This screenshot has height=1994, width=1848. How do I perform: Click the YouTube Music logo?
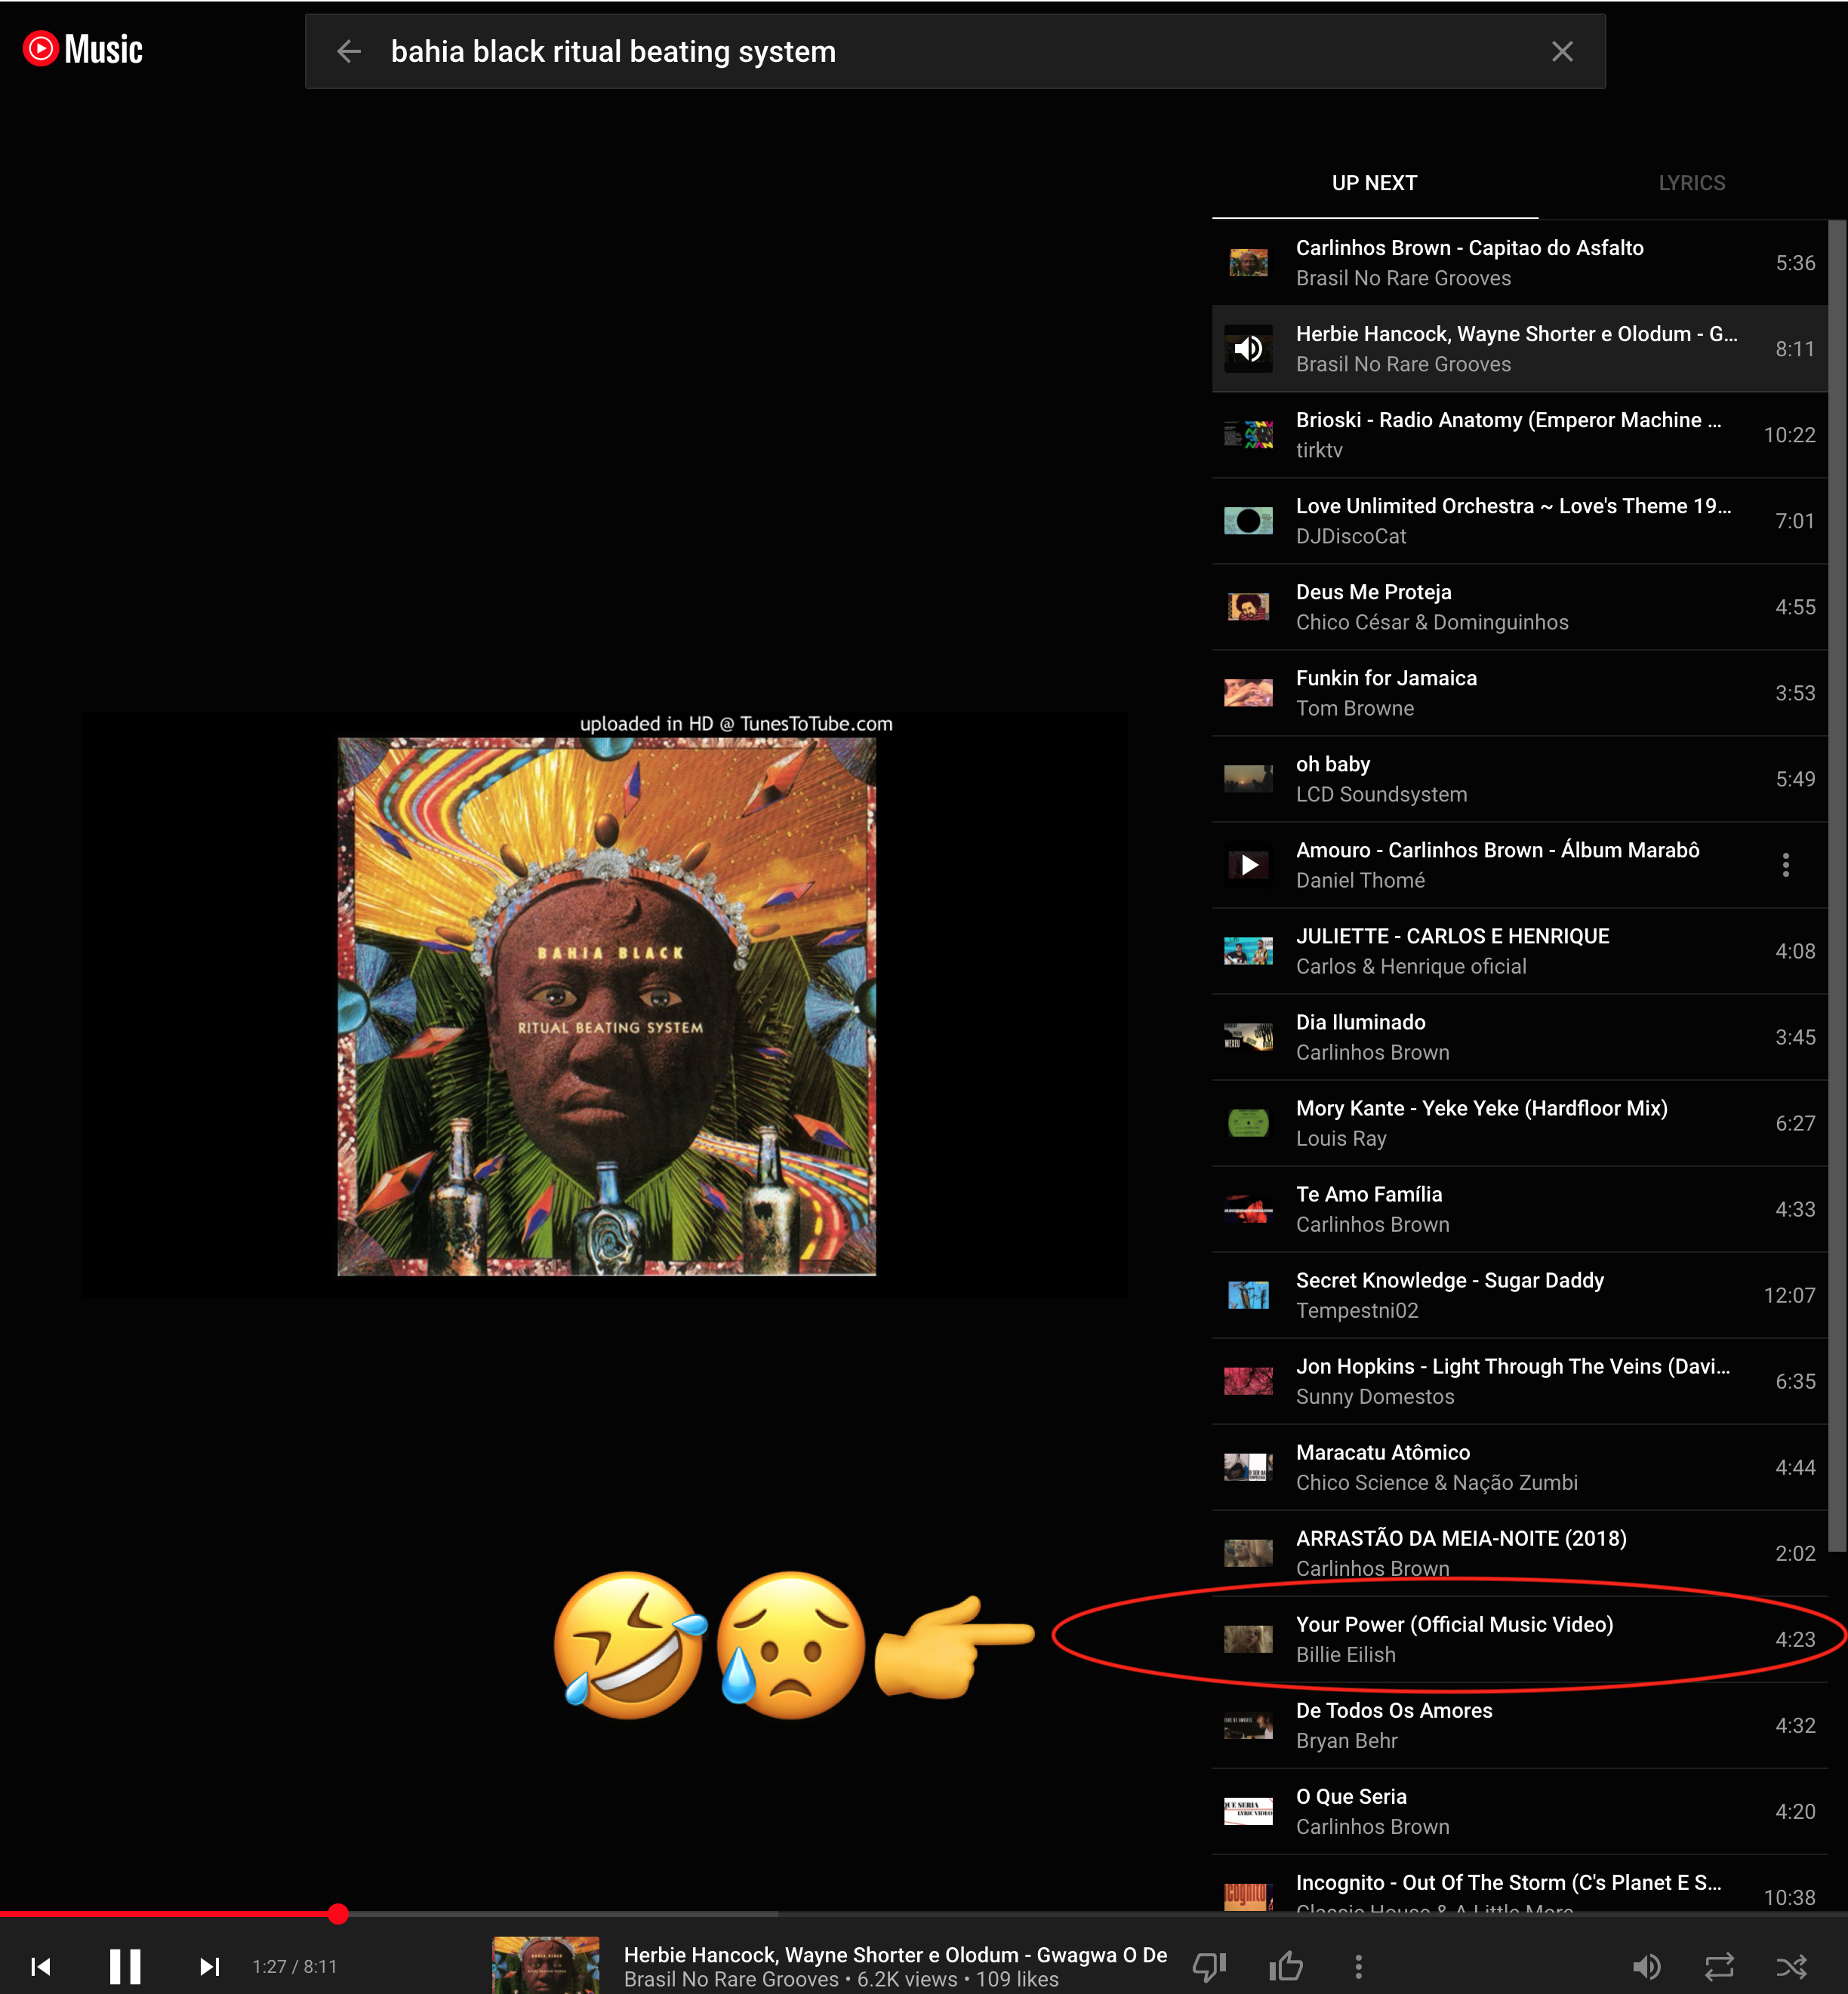[x=83, y=49]
